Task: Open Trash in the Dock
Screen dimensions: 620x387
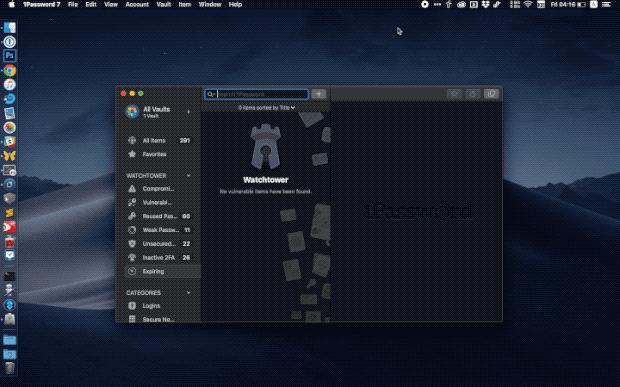Action: coord(9,368)
